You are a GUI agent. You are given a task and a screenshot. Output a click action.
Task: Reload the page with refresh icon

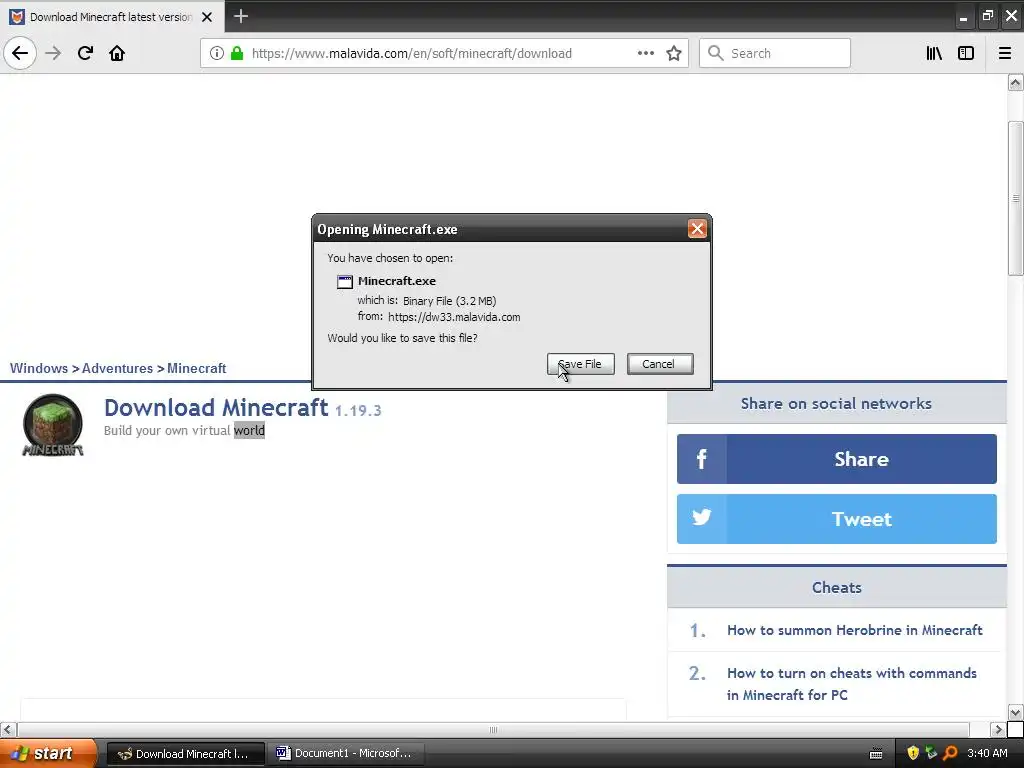86,53
